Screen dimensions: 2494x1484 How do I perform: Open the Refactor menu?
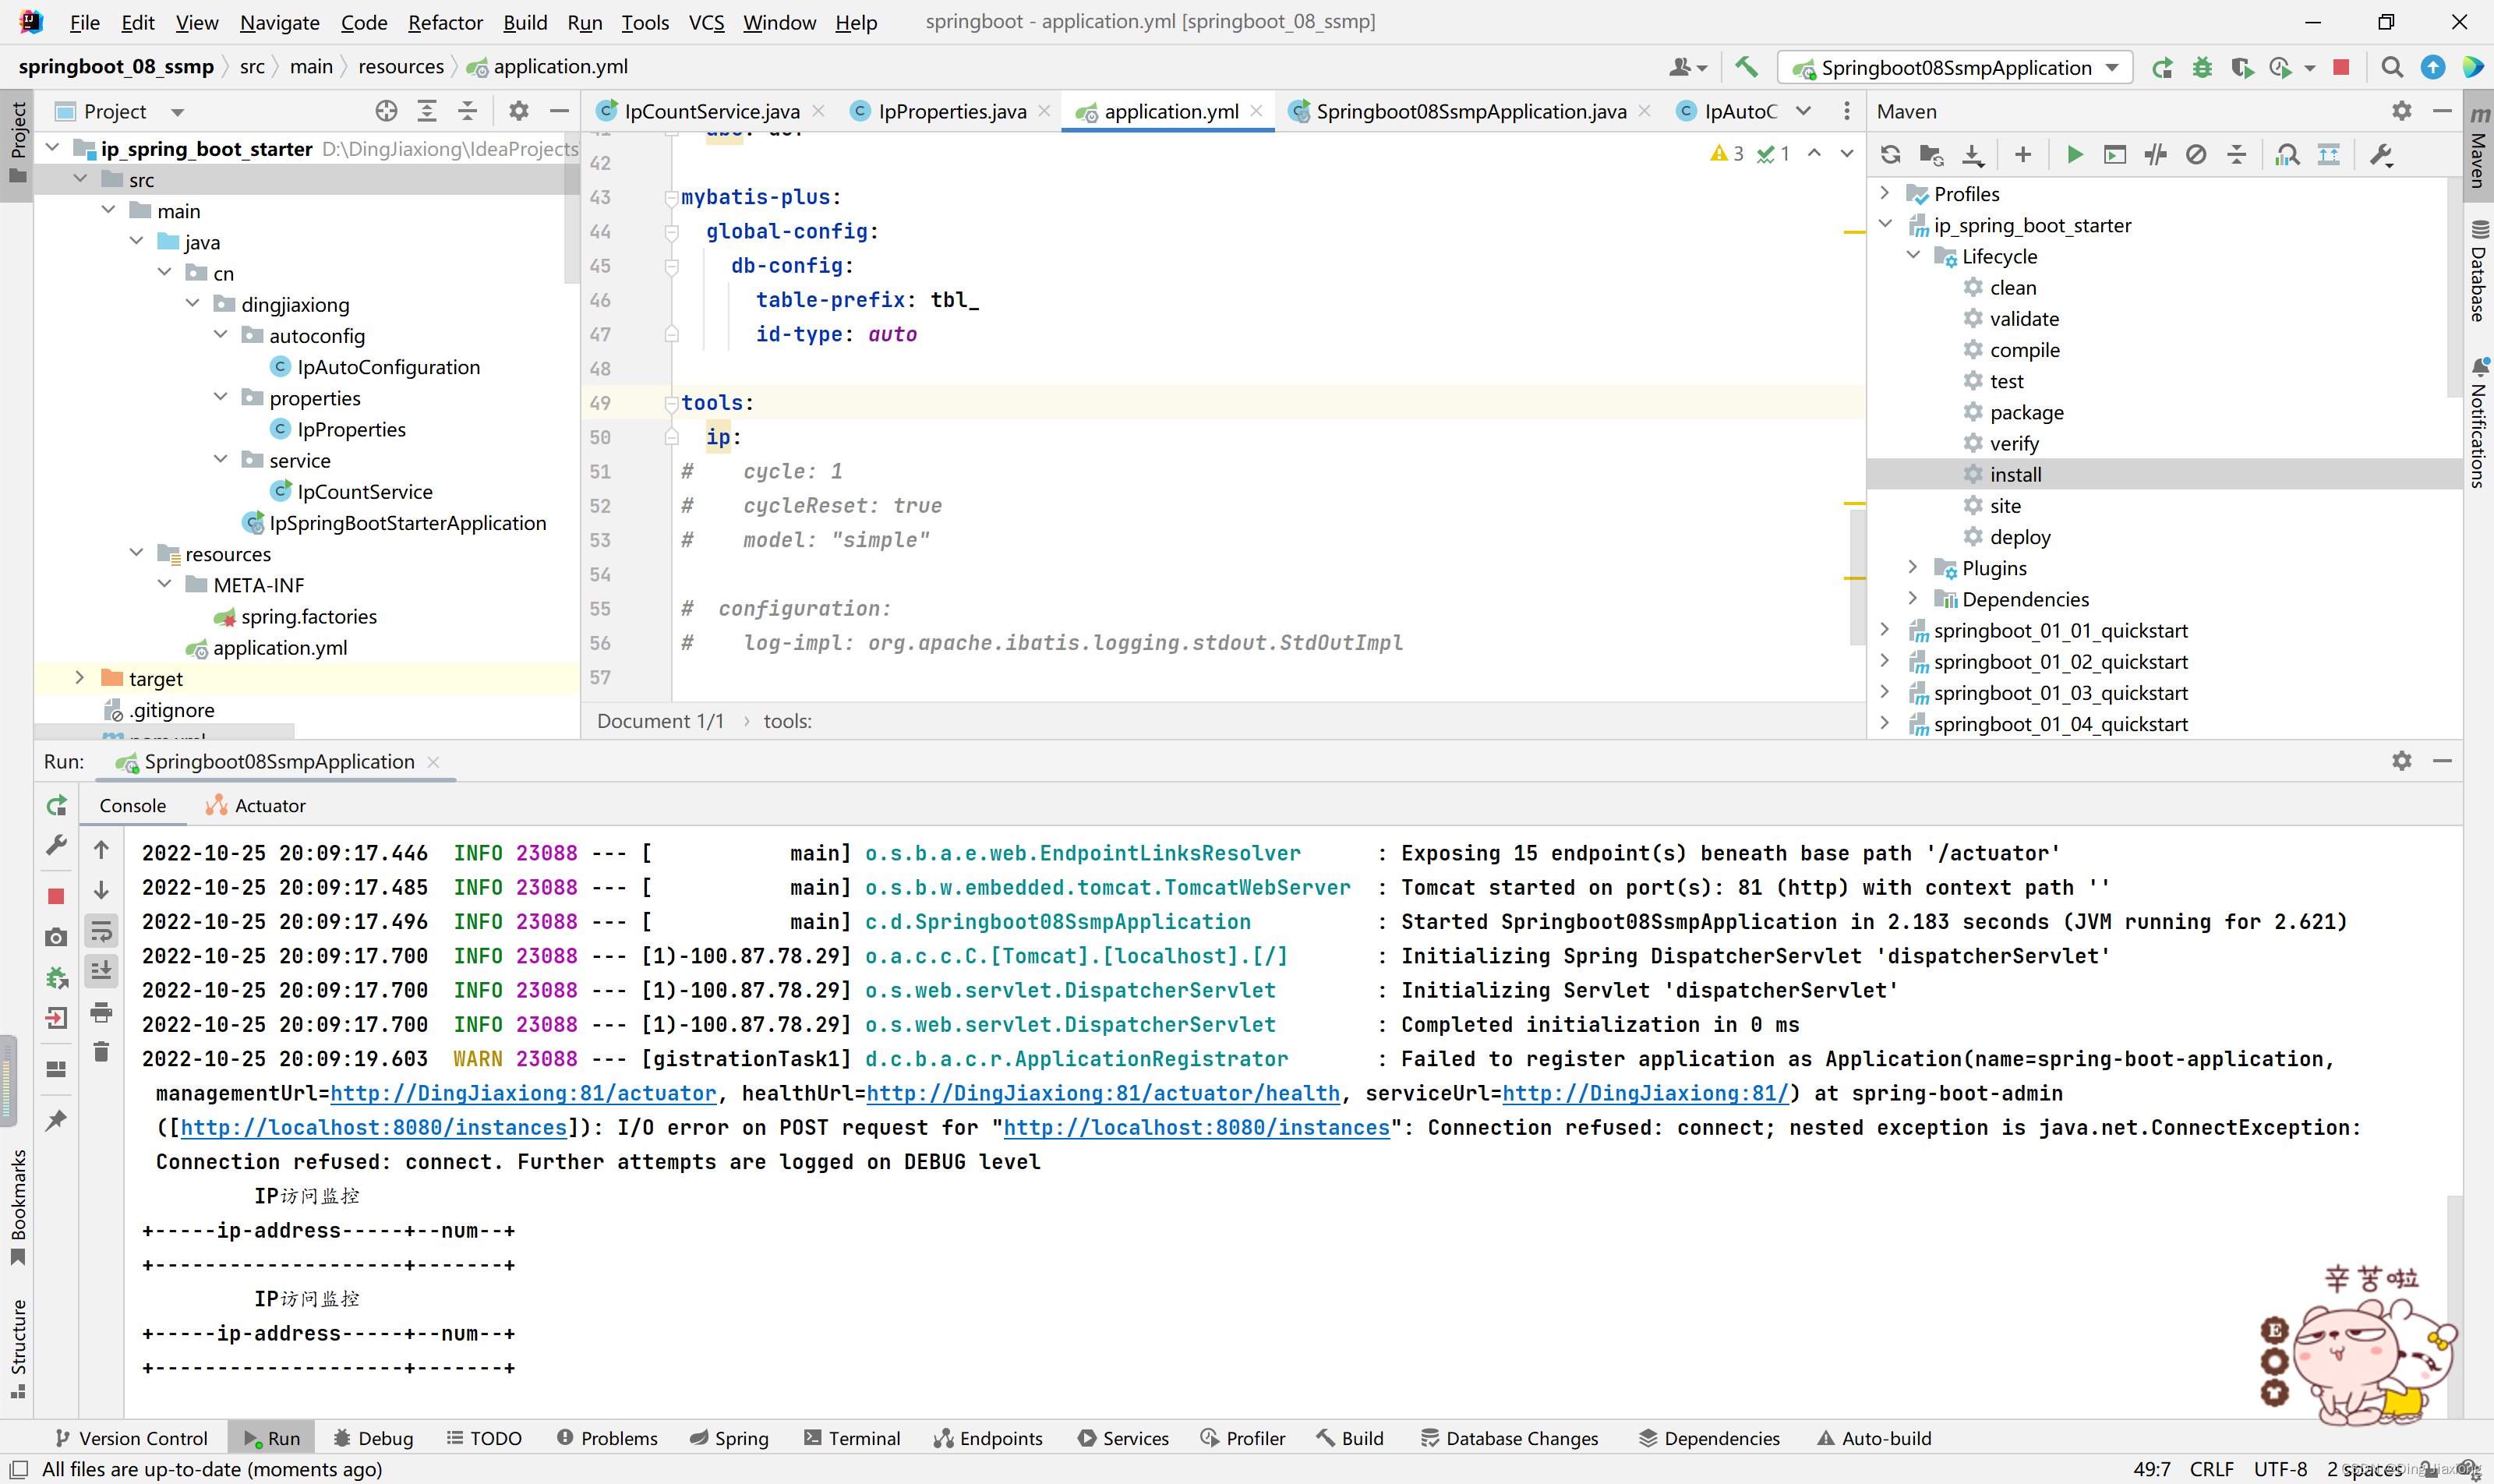(445, 22)
